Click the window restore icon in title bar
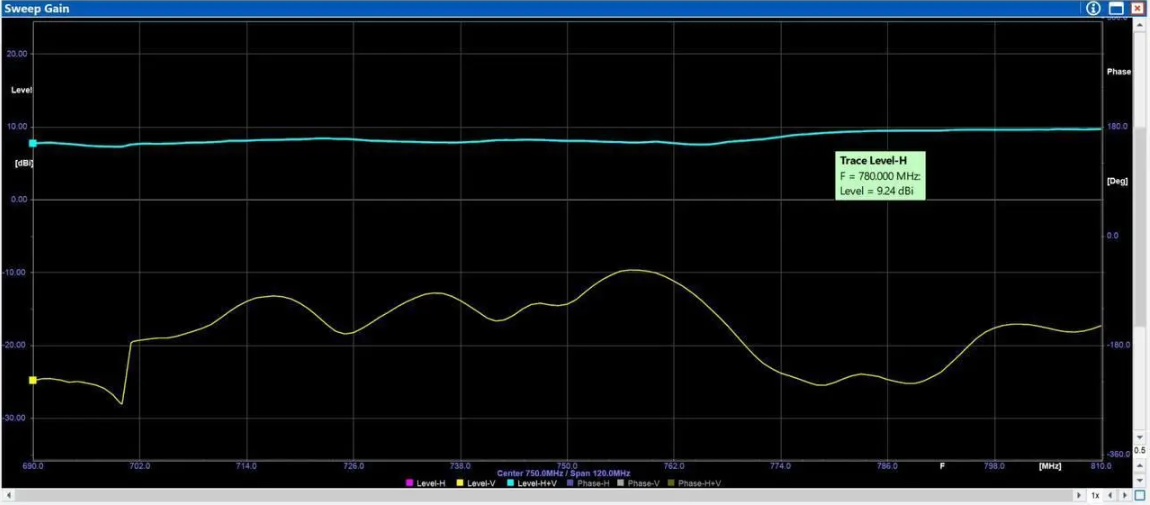 click(x=1116, y=8)
